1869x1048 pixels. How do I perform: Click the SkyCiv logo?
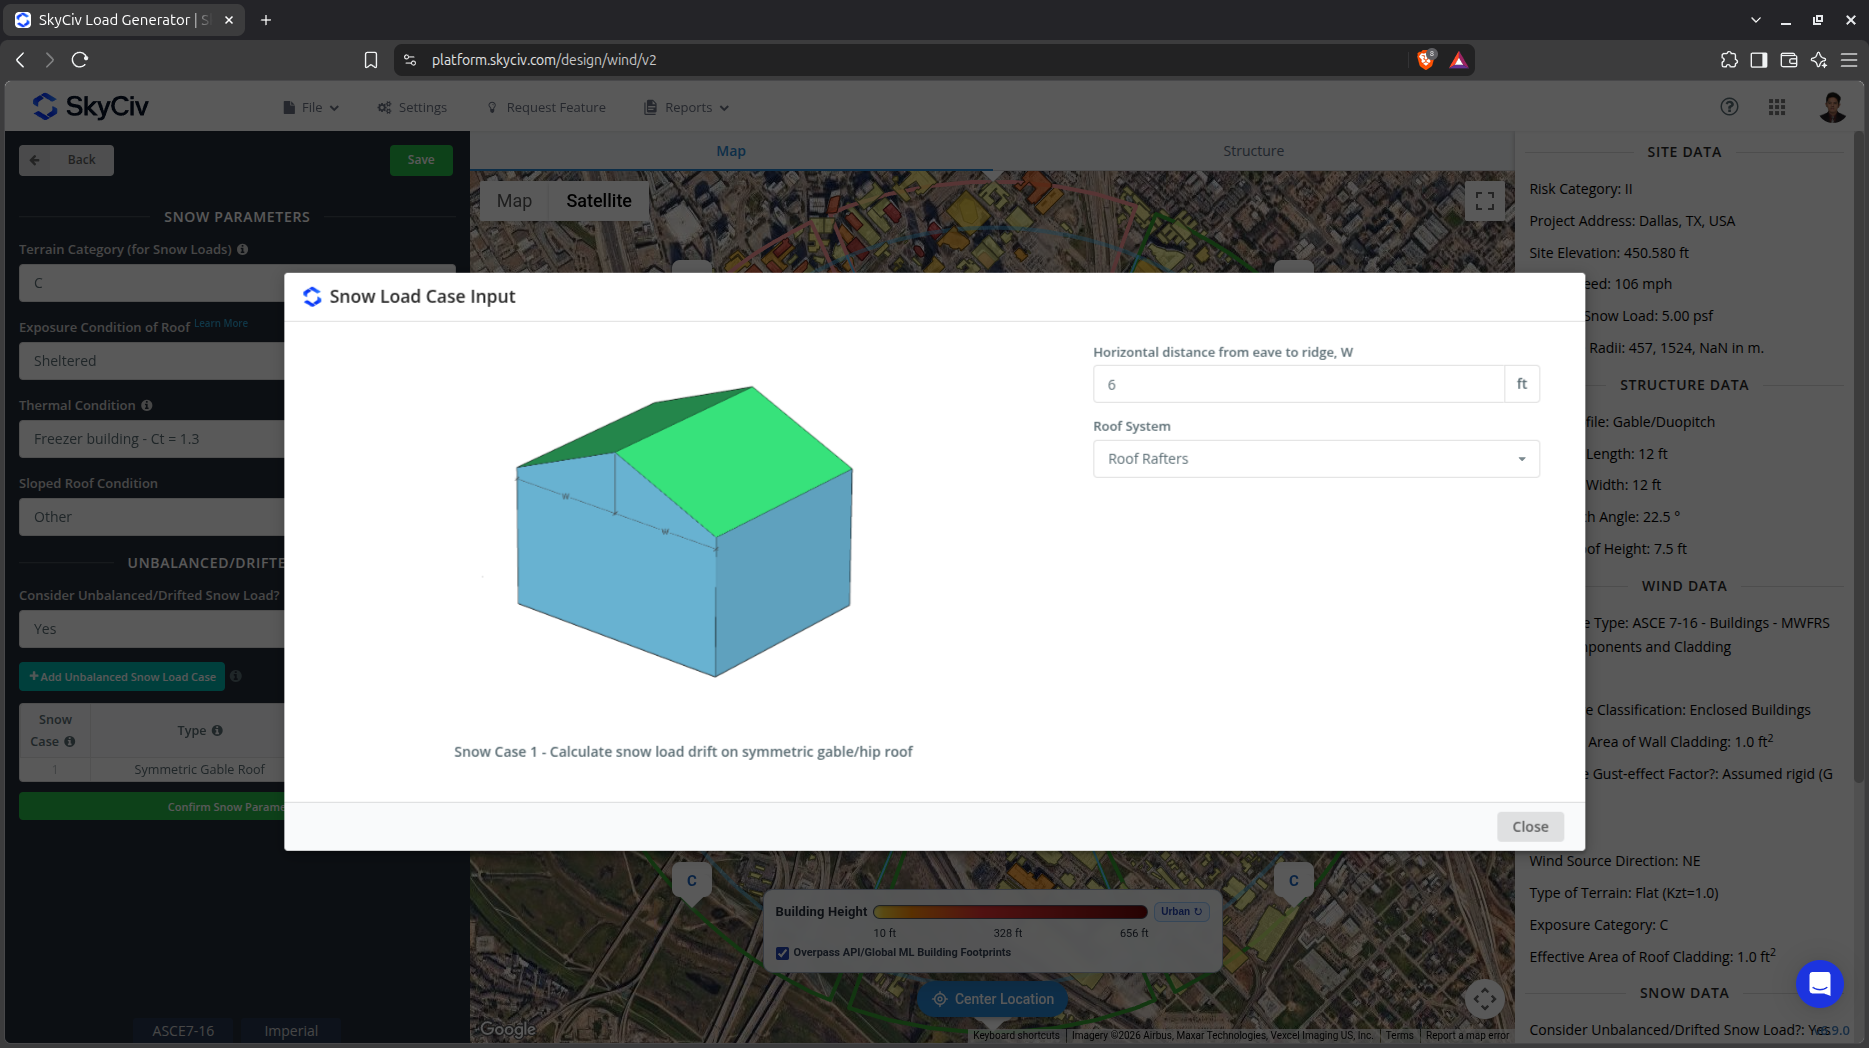tap(91, 106)
